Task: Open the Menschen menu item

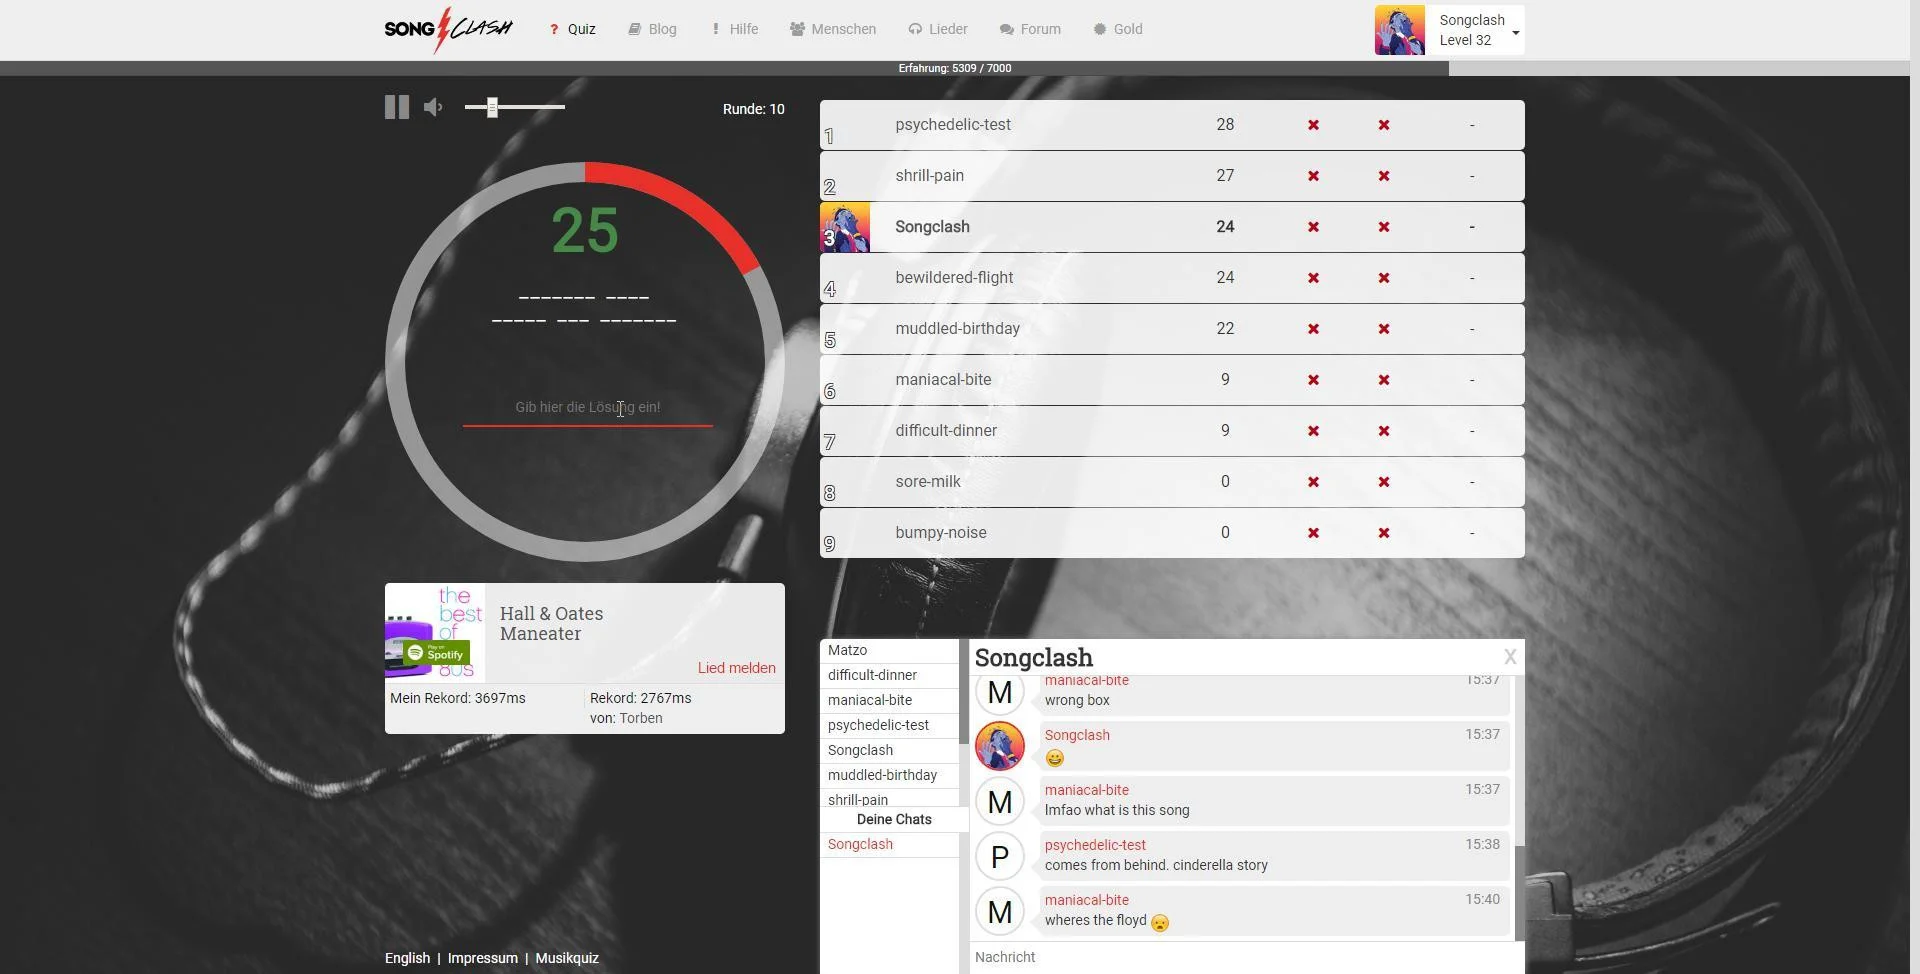Action: pos(833,29)
